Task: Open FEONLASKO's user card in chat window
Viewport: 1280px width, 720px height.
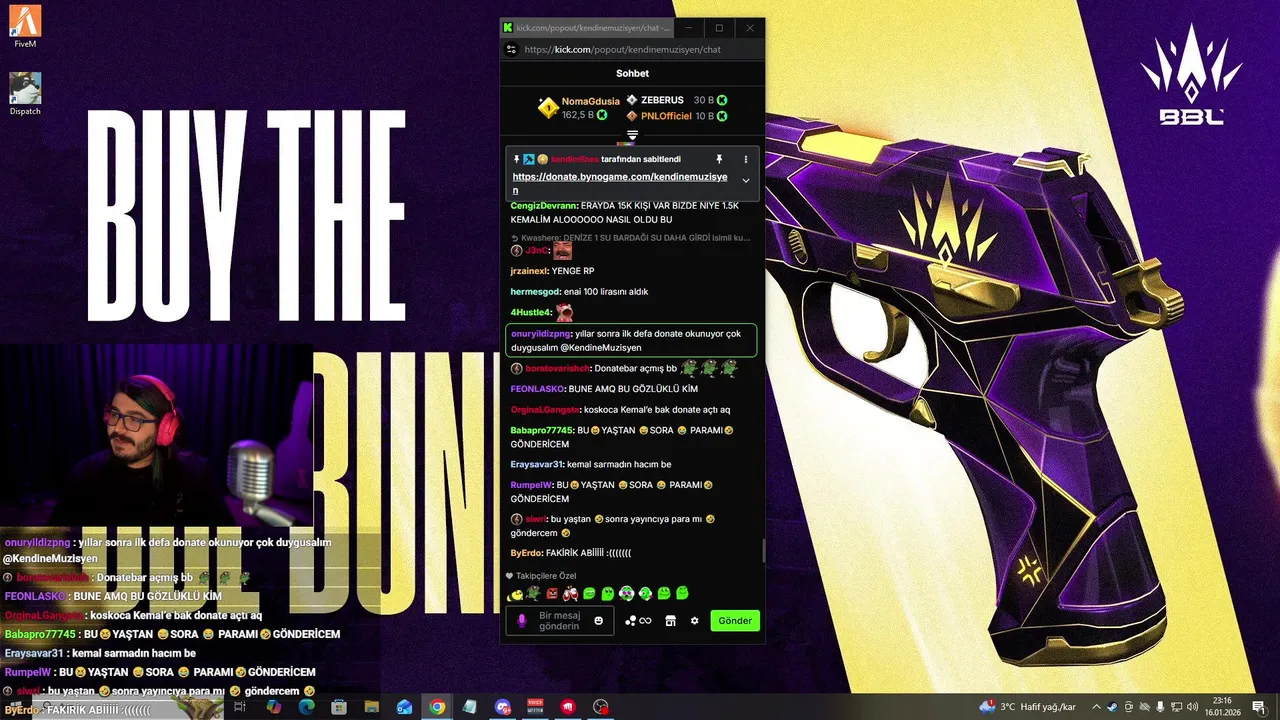Action: (x=537, y=389)
